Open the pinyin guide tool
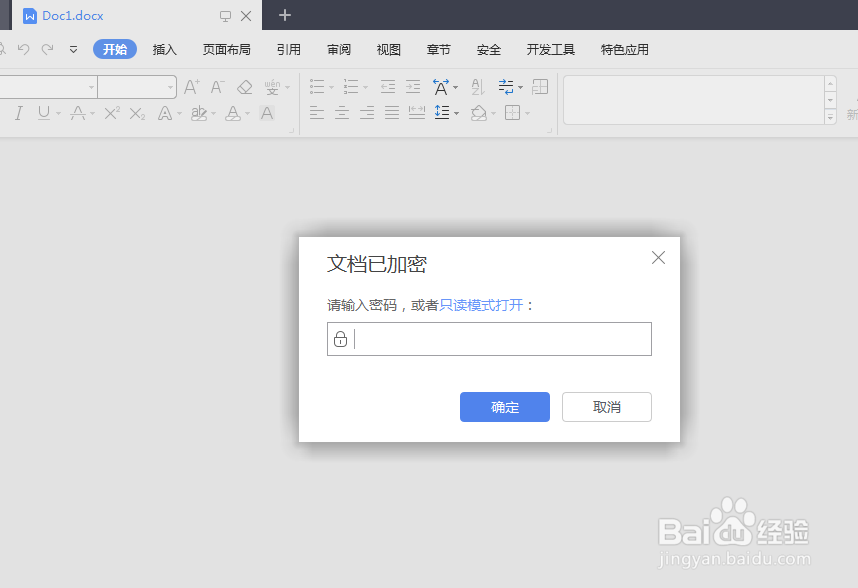The image size is (858, 588). (x=273, y=87)
